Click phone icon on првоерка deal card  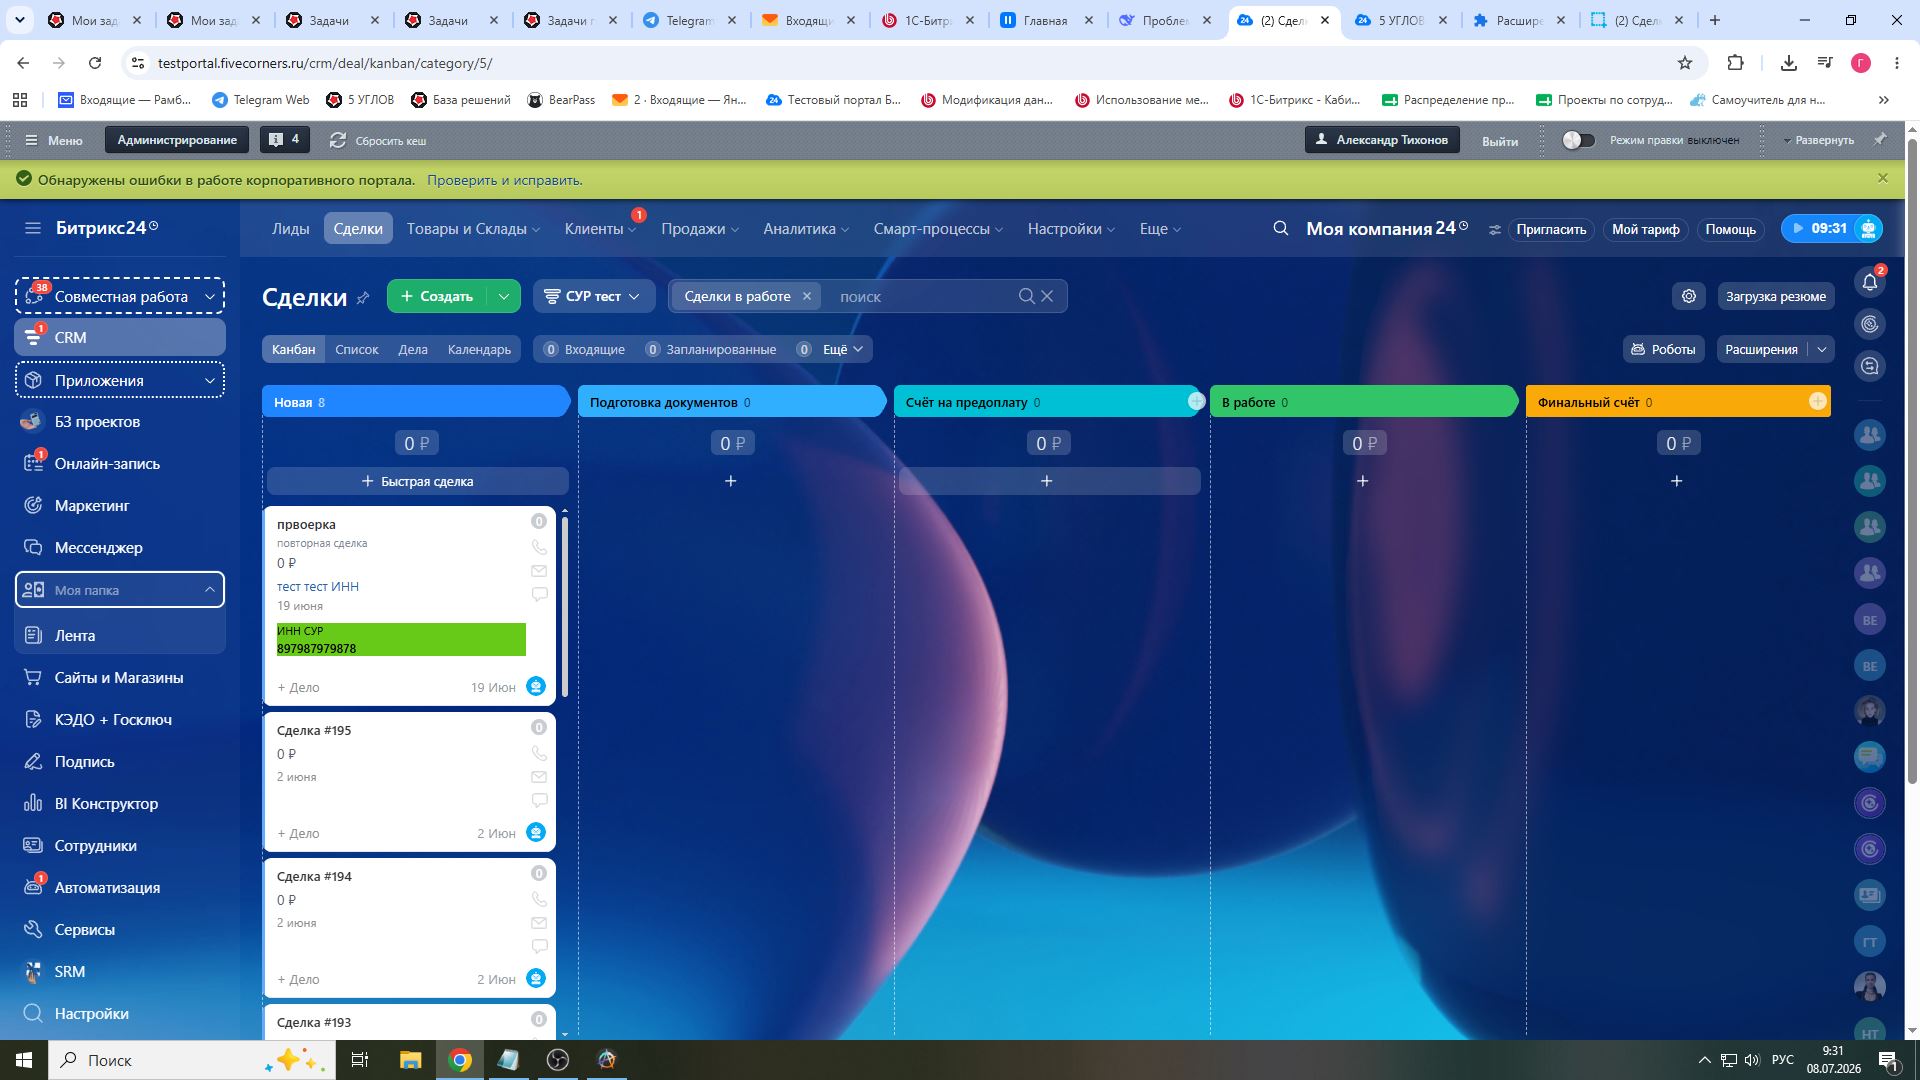tap(539, 547)
